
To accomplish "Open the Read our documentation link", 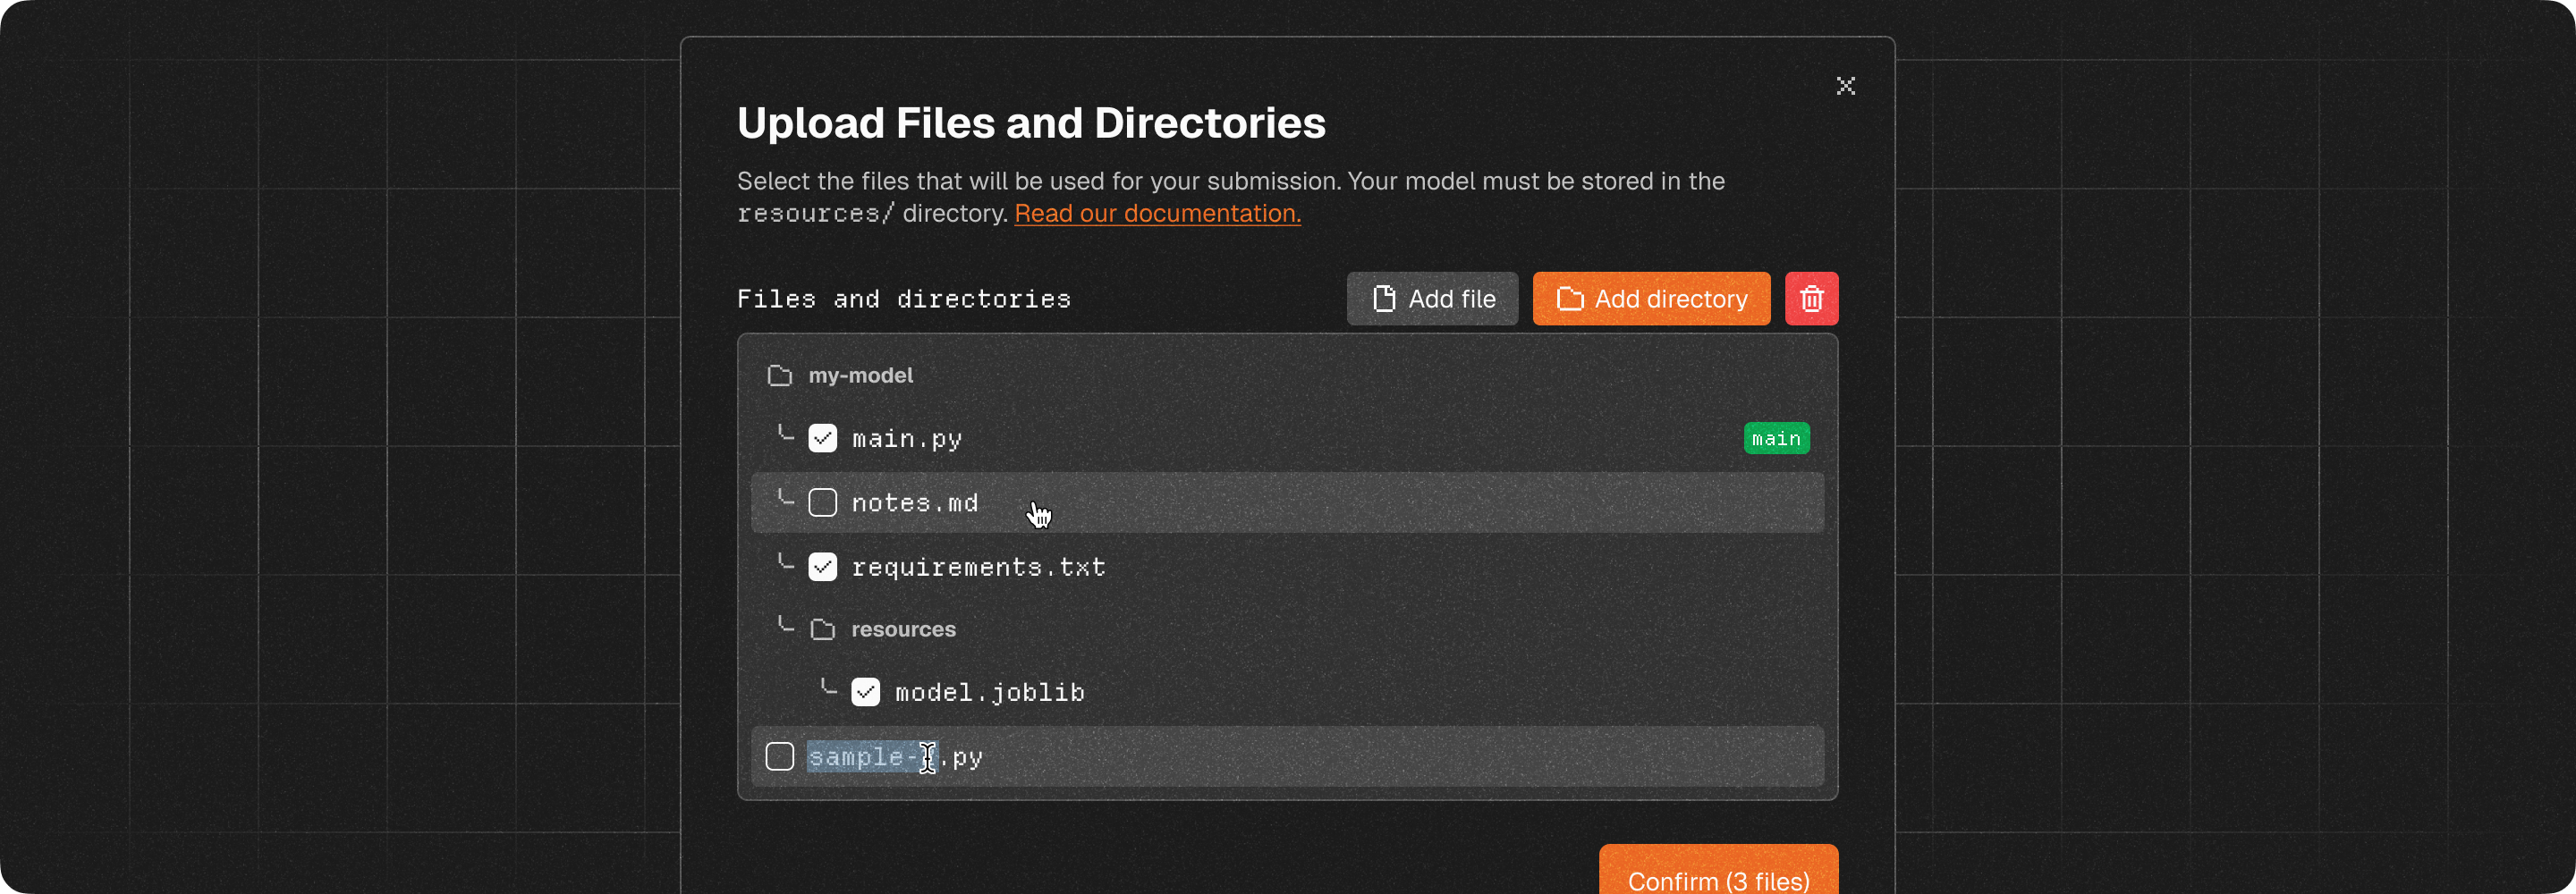I will tap(1157, 214).
